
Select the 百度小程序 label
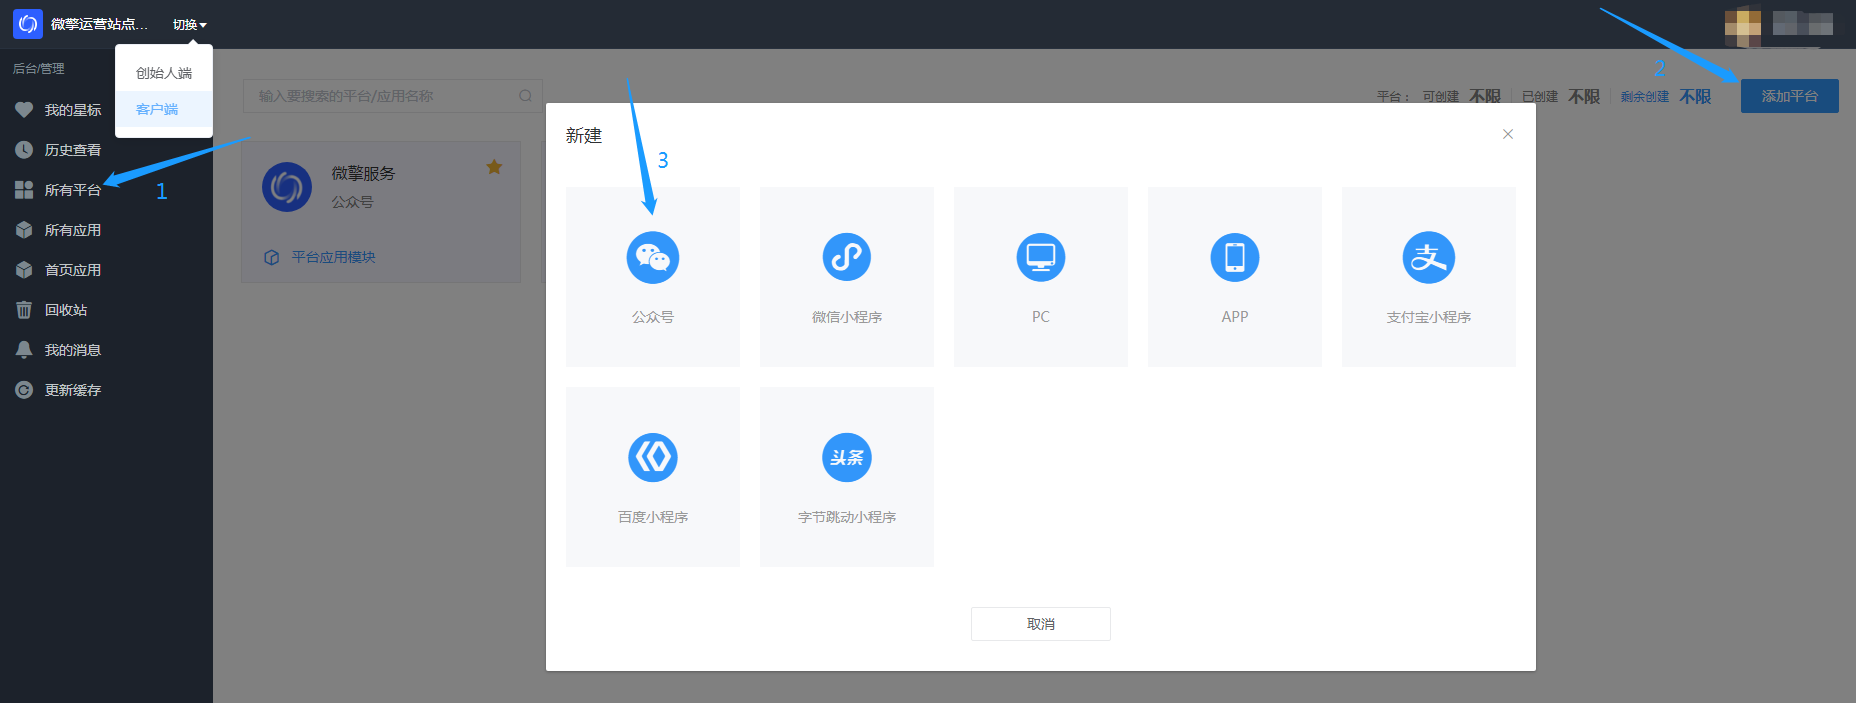pyautogui.click(x=653, y=517)
